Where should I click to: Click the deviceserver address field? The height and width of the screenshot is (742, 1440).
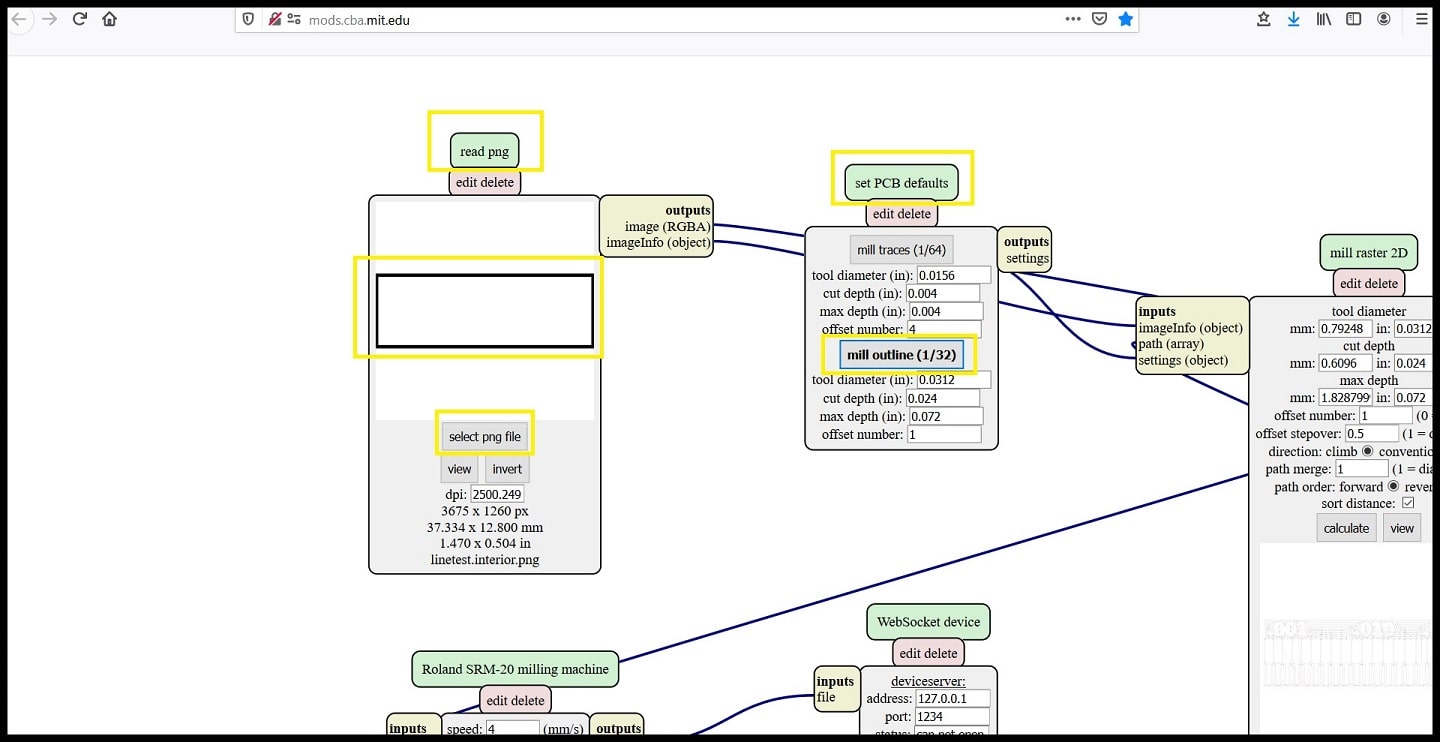pyautogui.click(x=953, y=698)
